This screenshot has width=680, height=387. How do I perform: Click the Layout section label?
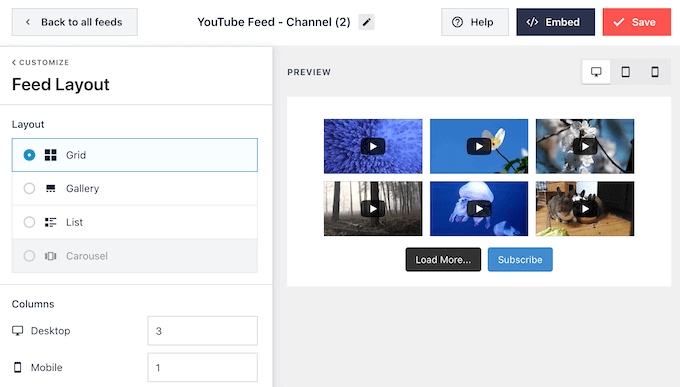28,125
